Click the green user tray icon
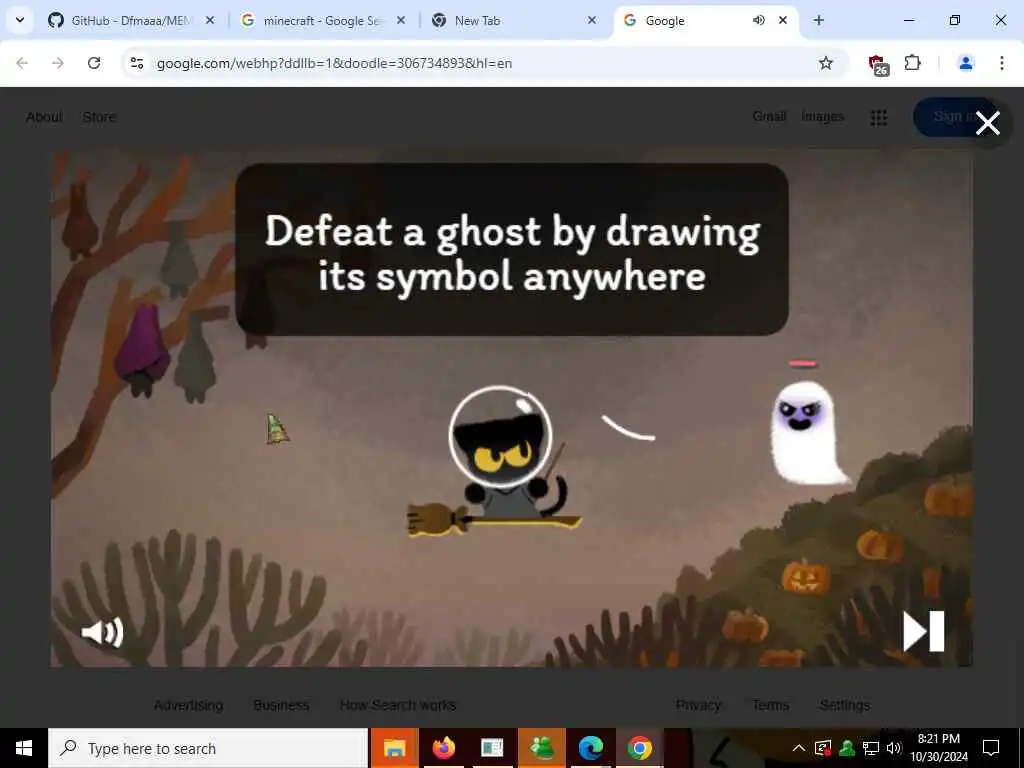1024x768 pixels. point(847,748)
